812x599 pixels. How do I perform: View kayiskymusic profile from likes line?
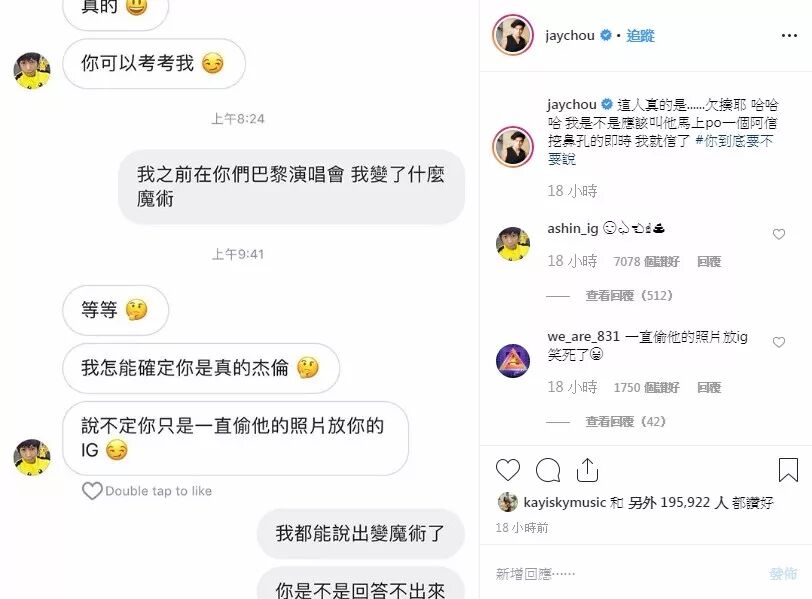point(564,503)
